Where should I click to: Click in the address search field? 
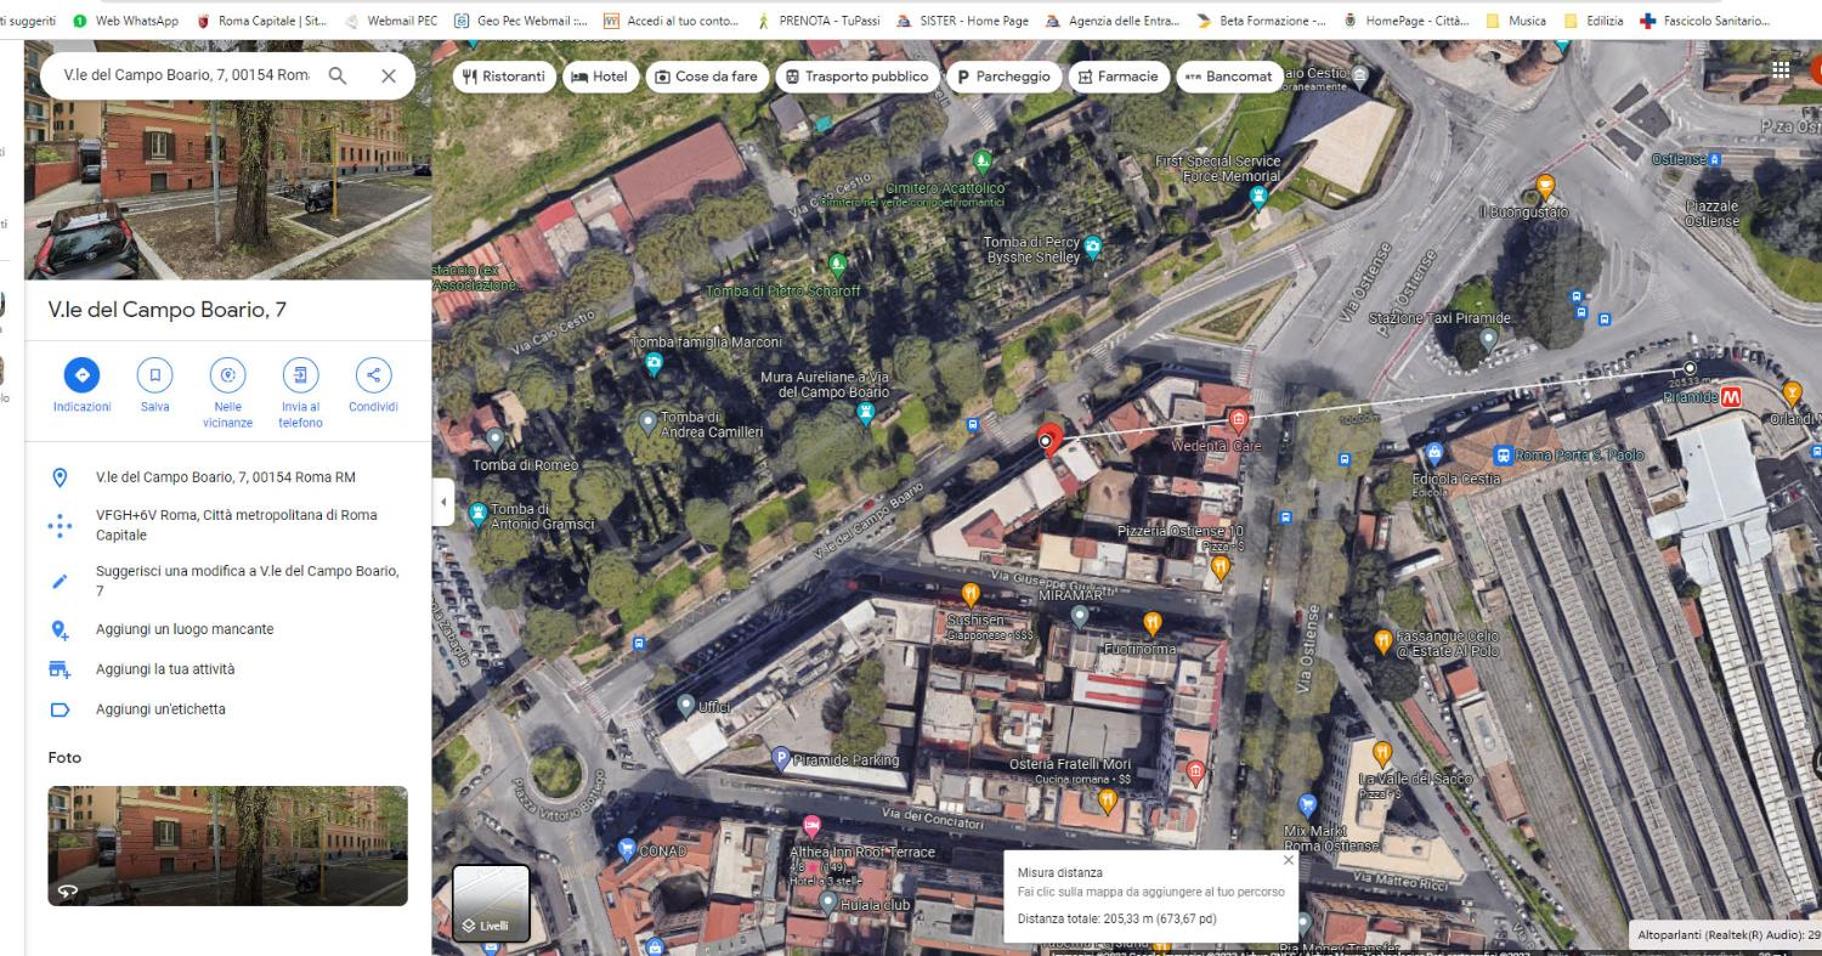pyautogui.click(x=186, y=75)
